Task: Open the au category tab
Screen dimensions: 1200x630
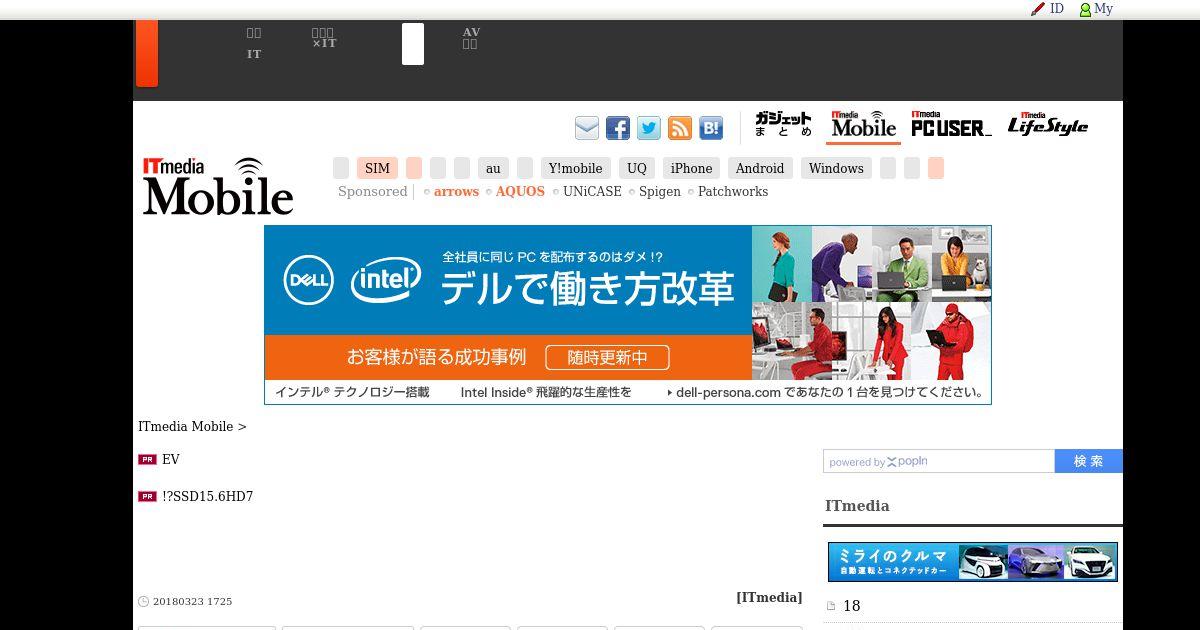Action: pos(493,168)
